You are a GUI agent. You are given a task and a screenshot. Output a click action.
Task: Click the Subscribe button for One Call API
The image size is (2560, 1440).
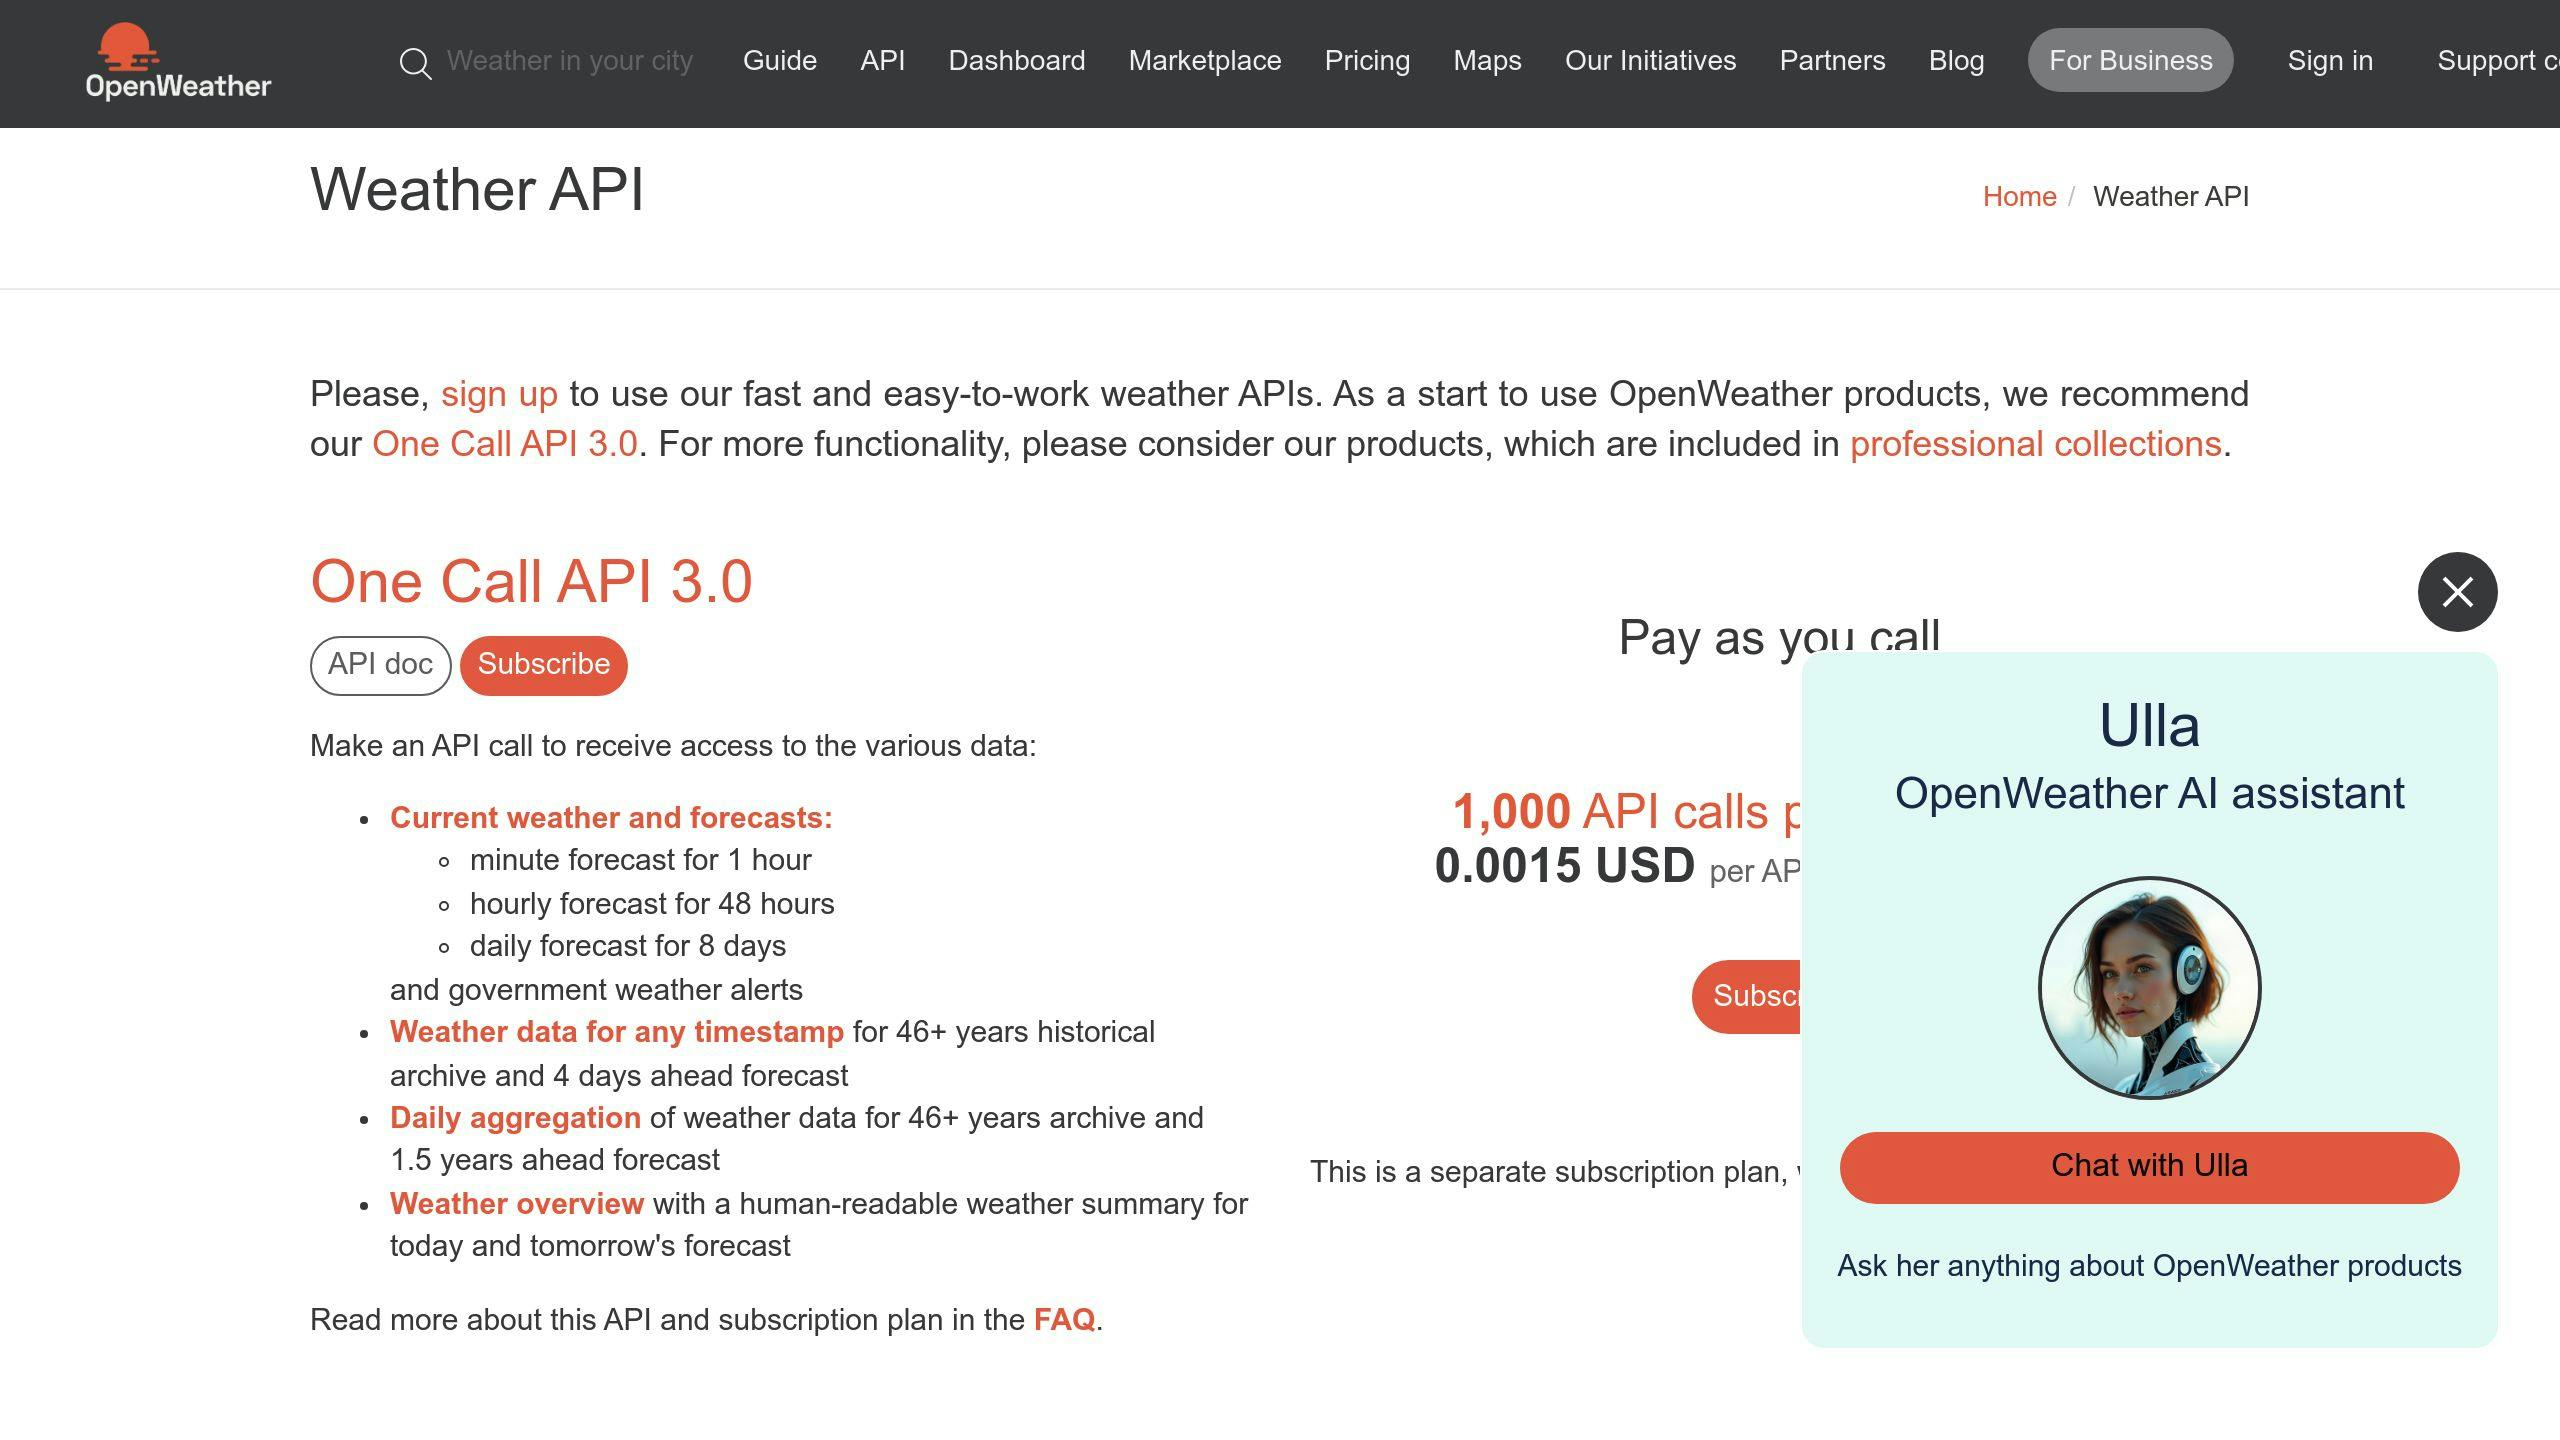pyautogui.click(x=543, y=665)
